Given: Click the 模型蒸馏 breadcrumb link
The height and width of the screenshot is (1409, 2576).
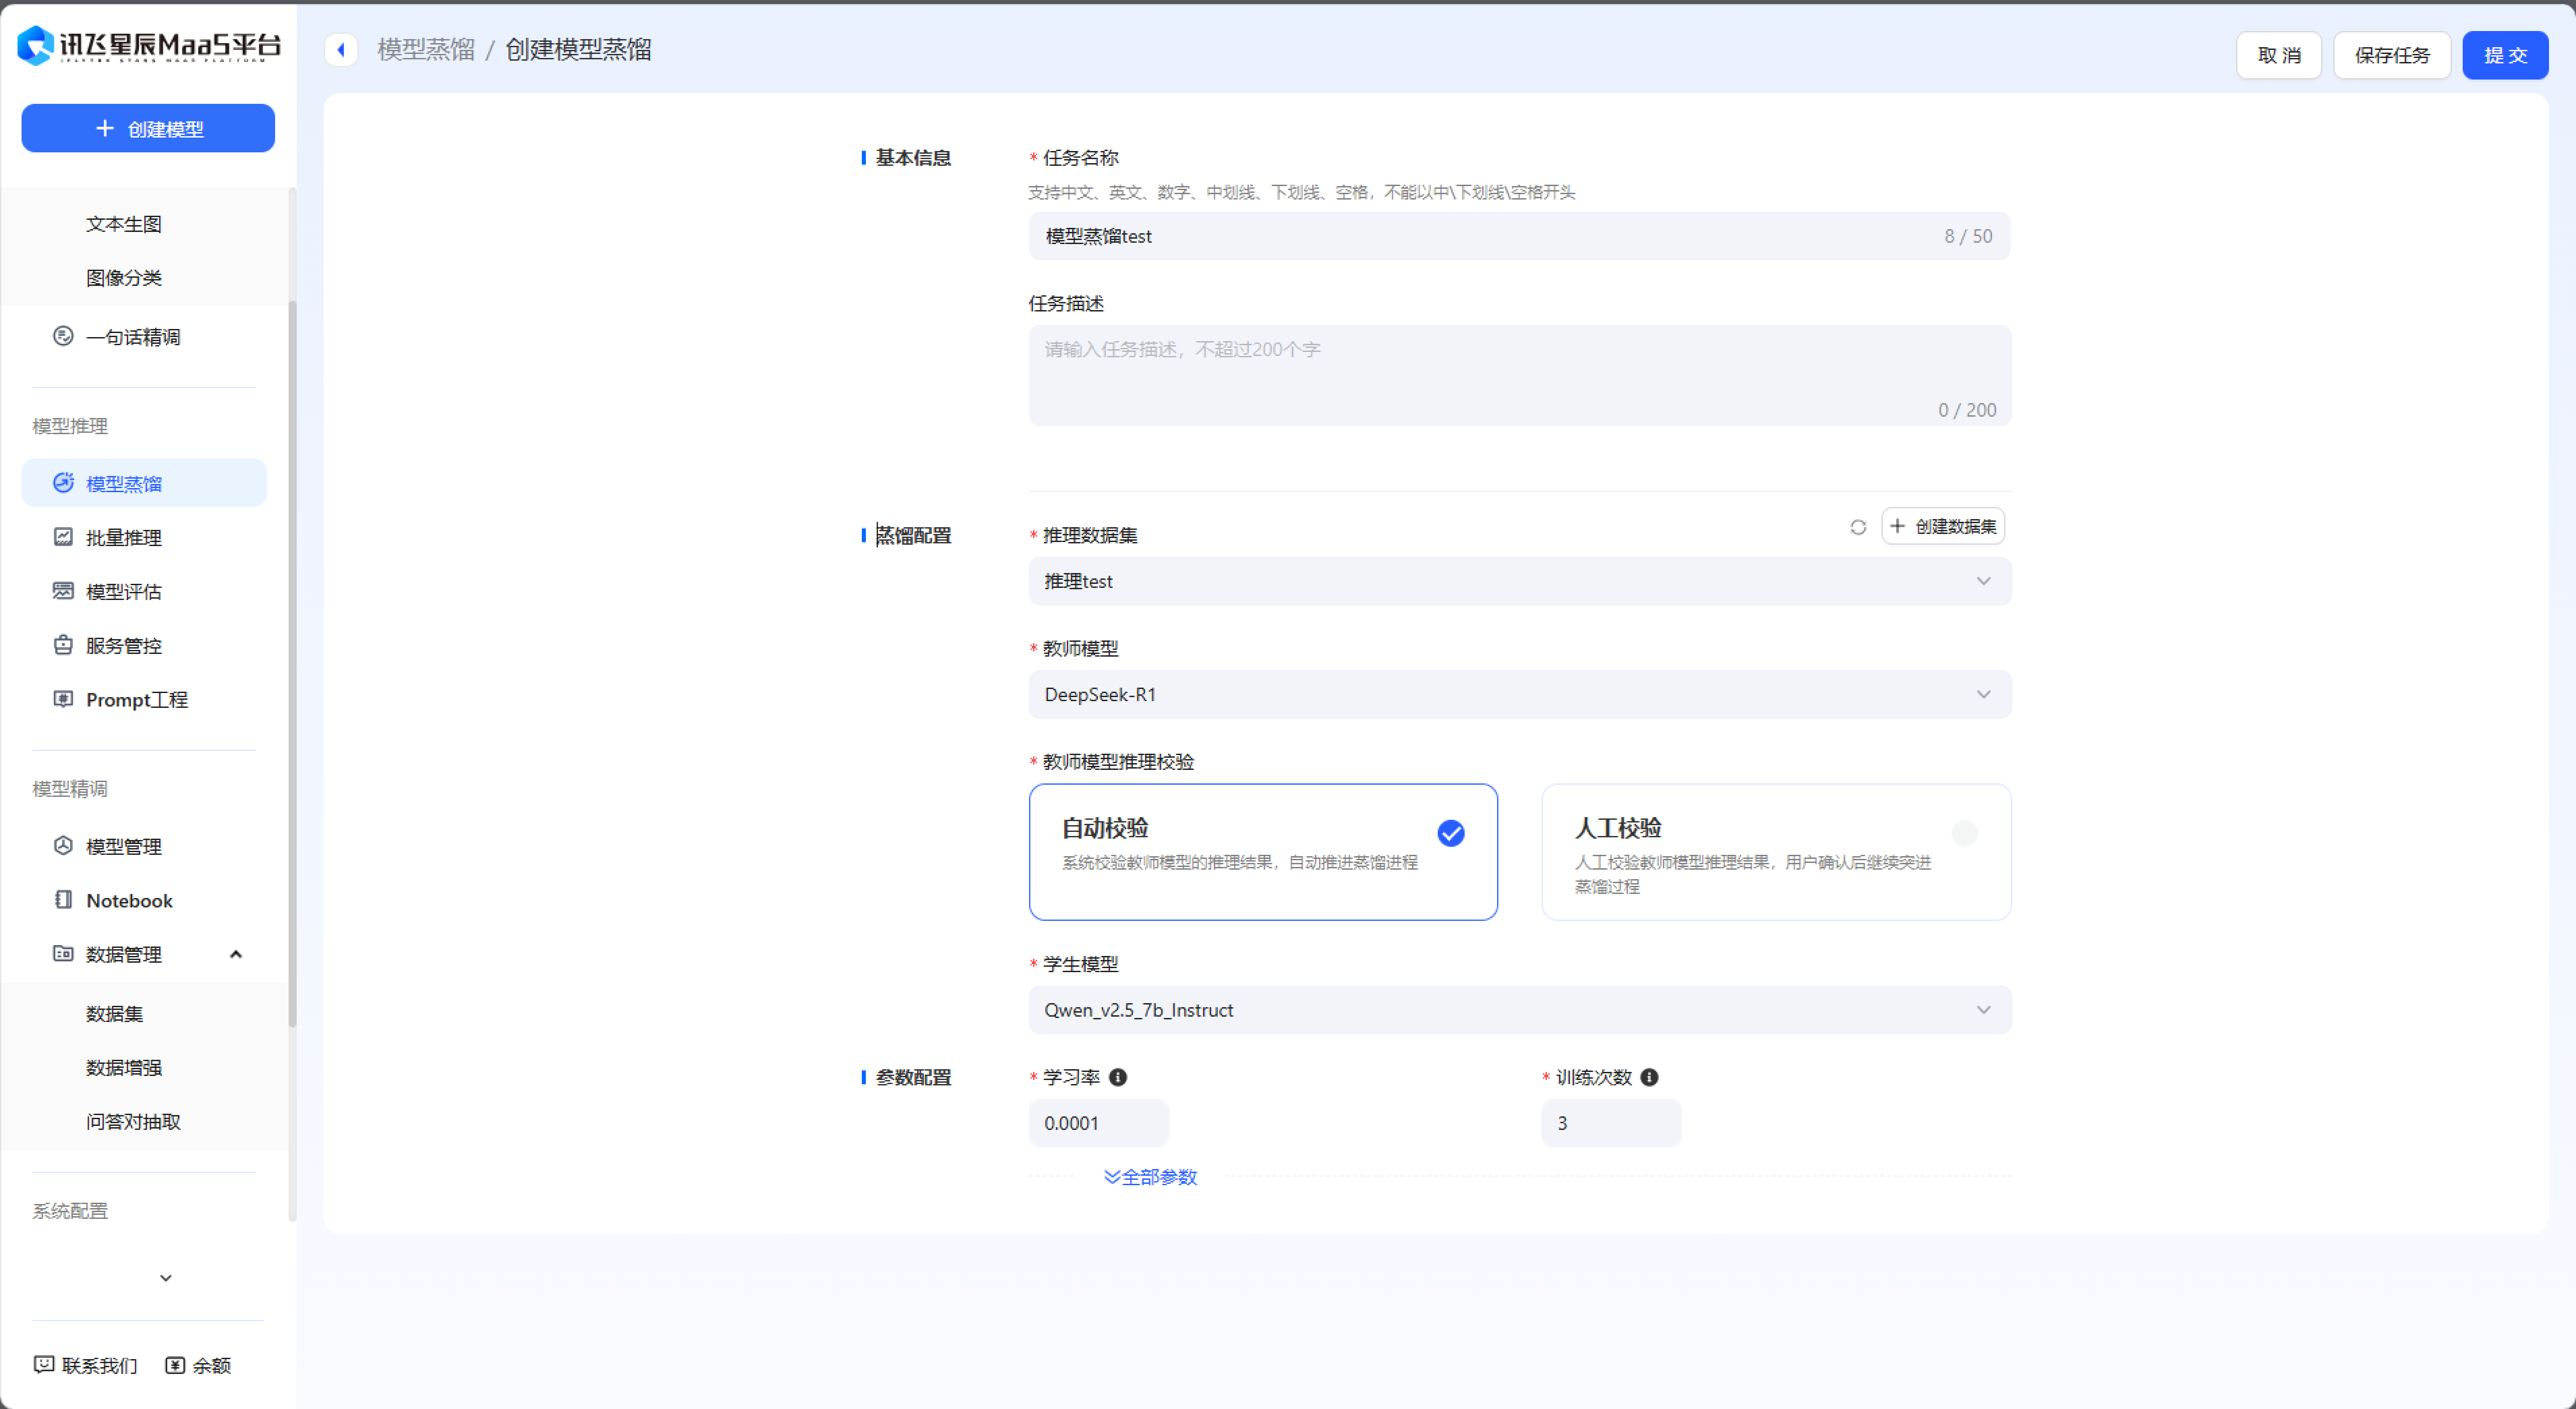Looking at the screenshot, I should (426, 49).
